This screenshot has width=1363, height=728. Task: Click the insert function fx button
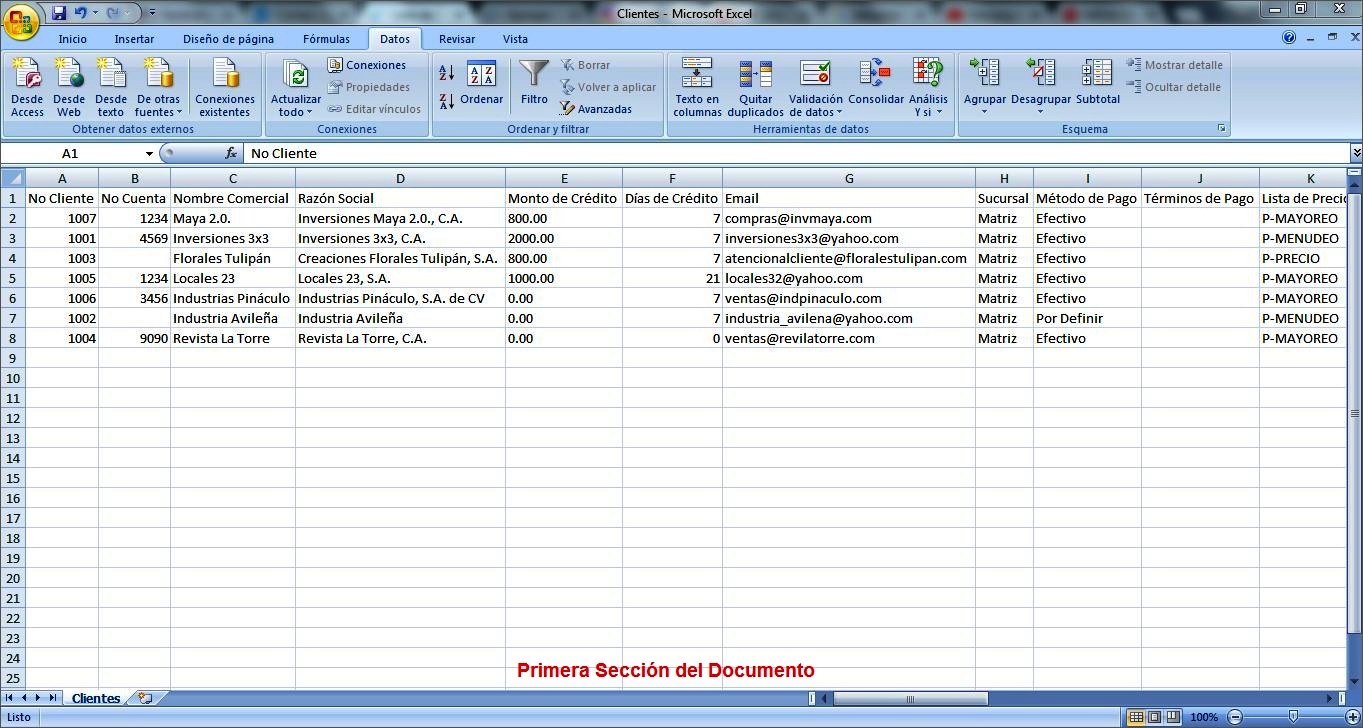(231, 154)
